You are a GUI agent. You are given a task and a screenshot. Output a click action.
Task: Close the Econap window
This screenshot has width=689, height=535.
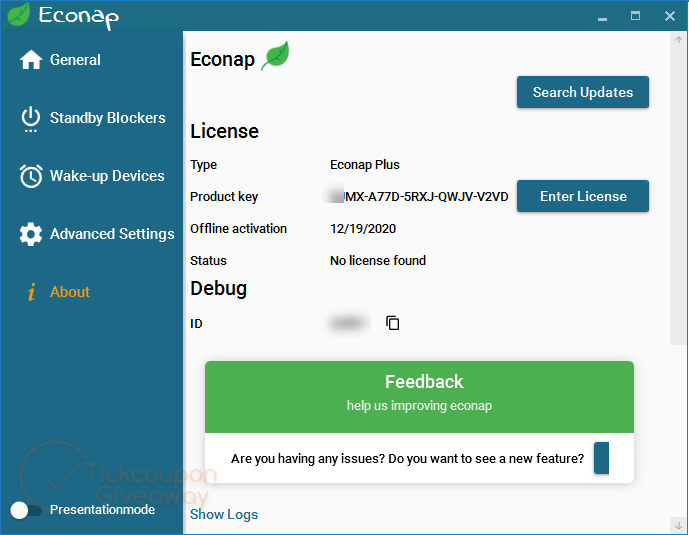coord(670,16)
